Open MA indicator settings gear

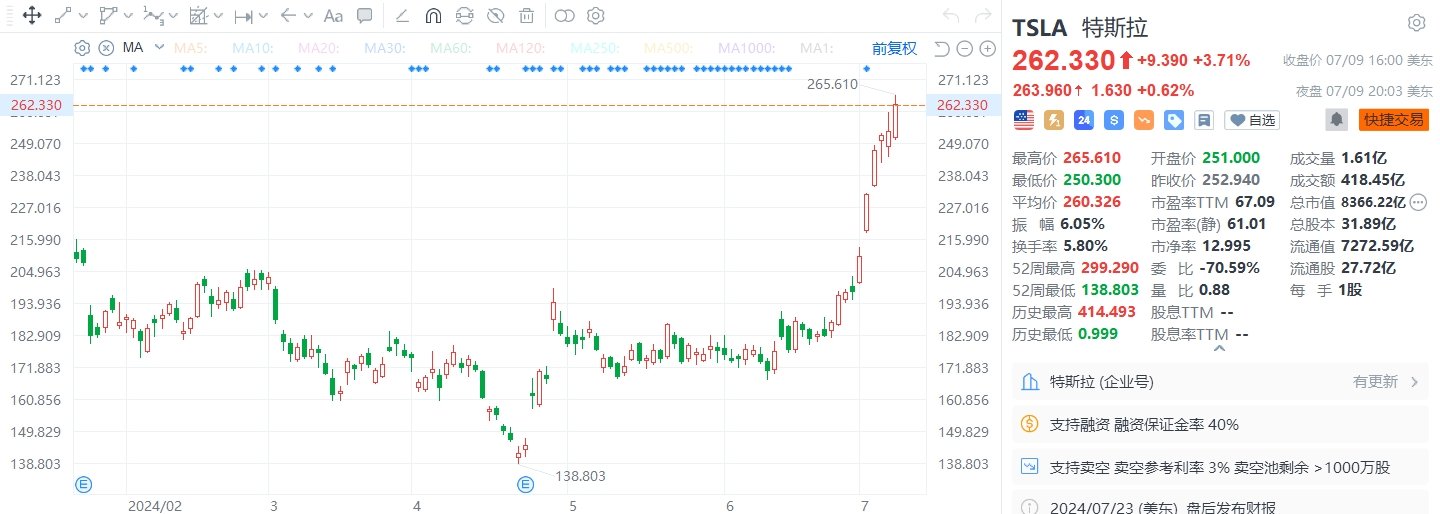point(82,47)
